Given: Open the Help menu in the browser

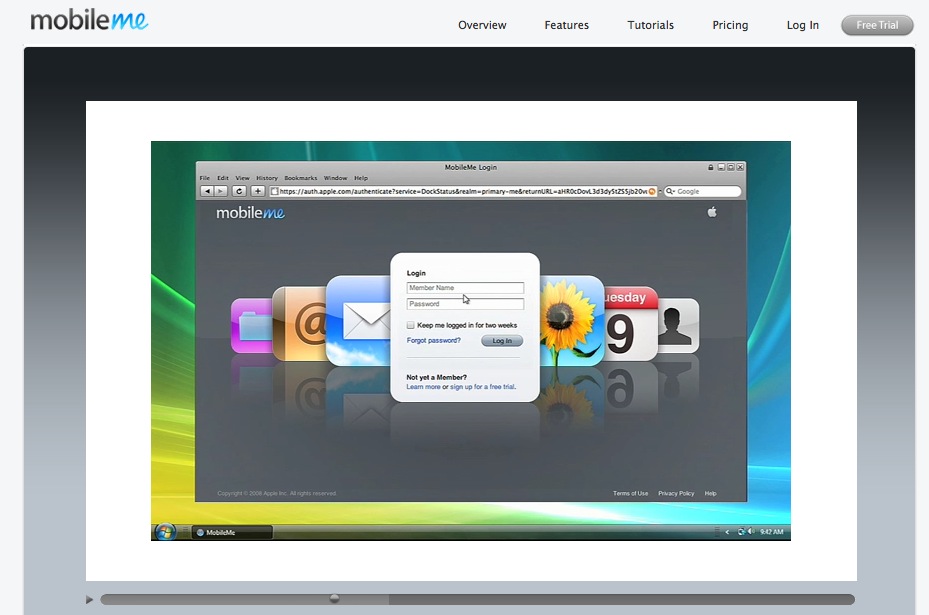Looking at the screenshot, I should 361,178.
